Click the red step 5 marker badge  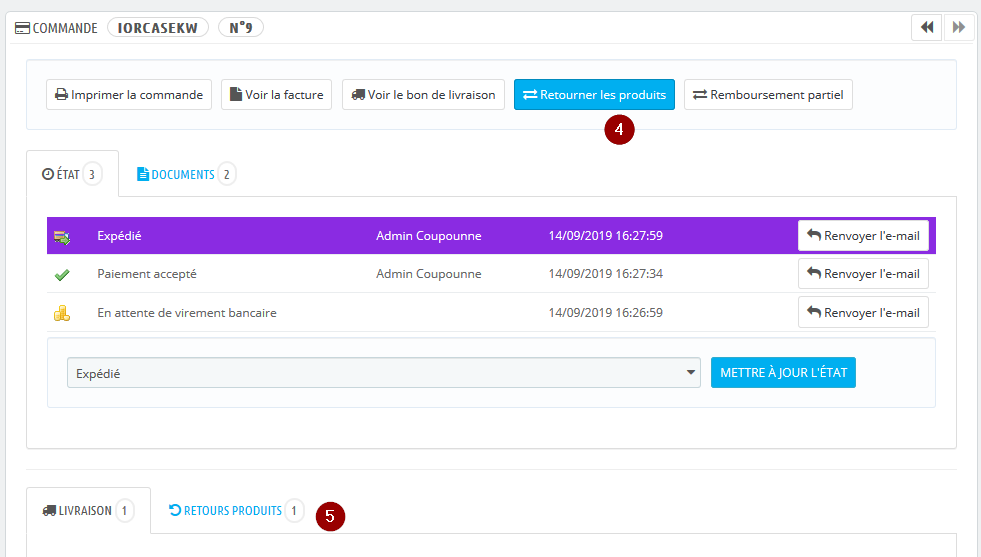point(330,517)
